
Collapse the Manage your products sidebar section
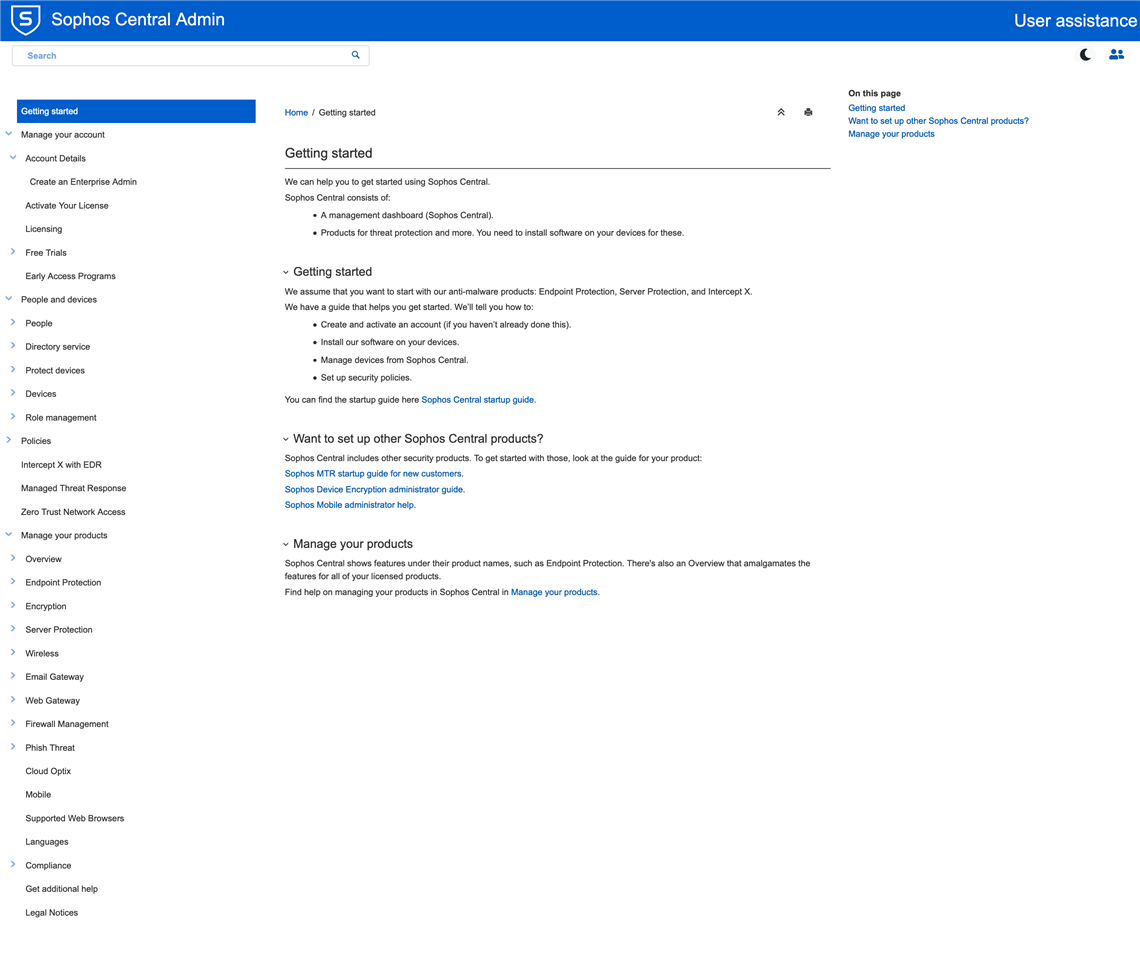point(9,535)
